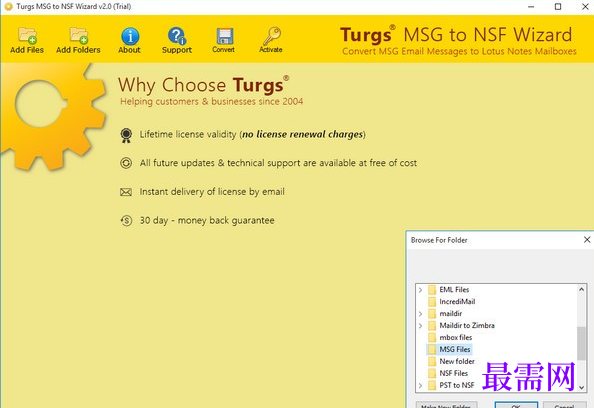Select the New folder entry
The width and height of the screenshot is (594, 408).
(457, 361)
